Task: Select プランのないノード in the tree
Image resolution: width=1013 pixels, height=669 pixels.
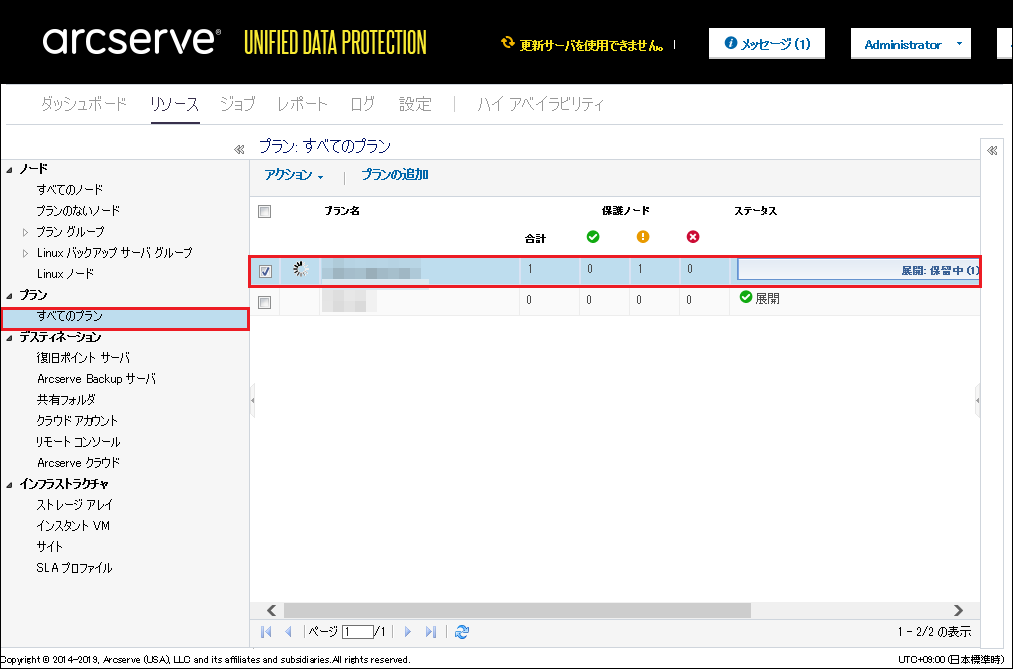Action: 78,211
